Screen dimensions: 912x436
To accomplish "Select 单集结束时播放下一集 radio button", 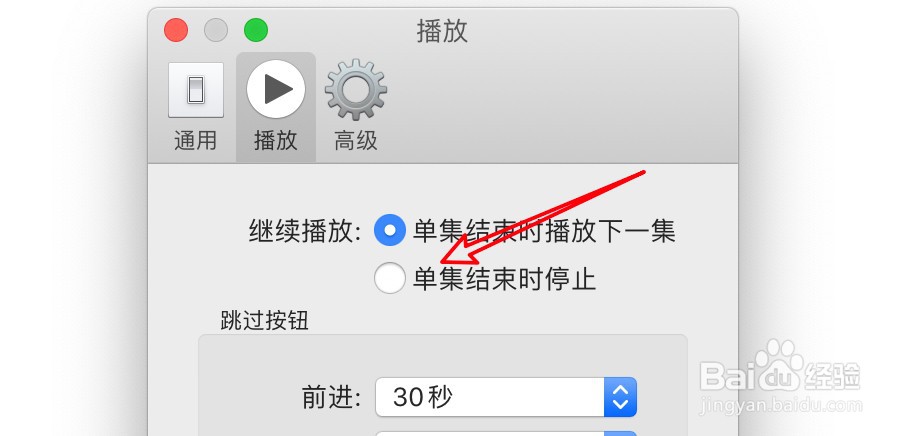I will pyautogui.click(x=390, y=230).
